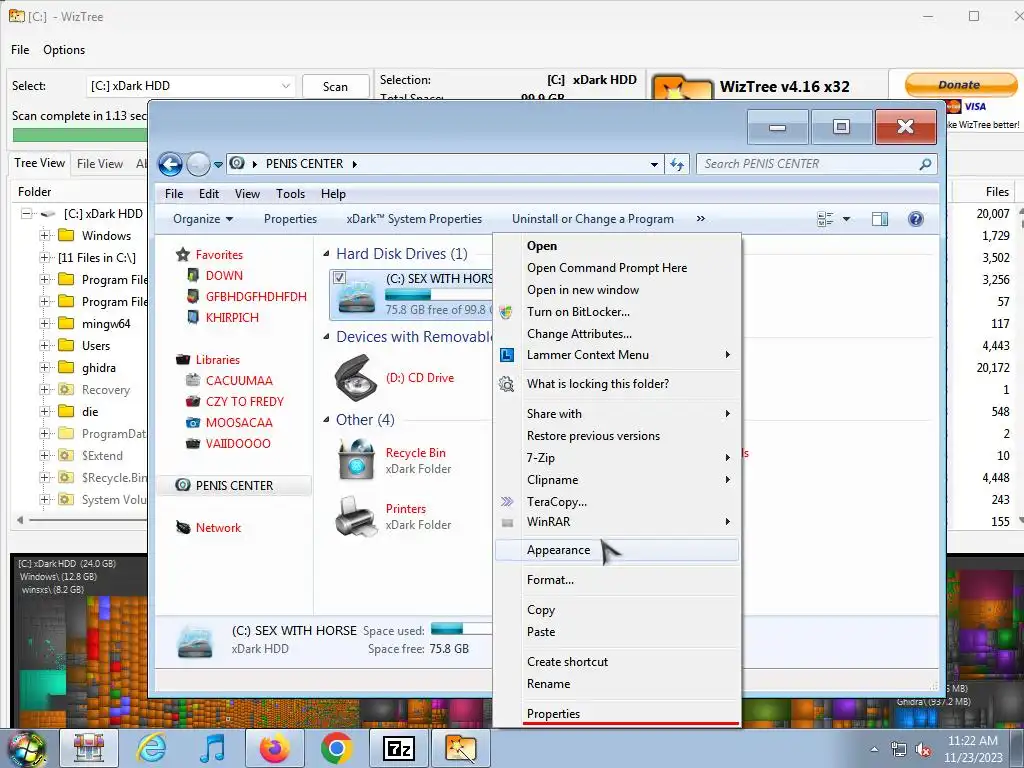Image resolution: width=1024 pixels, height=768 pixels.
Task: Click the Donate button in WizTree
Action: click(x=960, y=85)
